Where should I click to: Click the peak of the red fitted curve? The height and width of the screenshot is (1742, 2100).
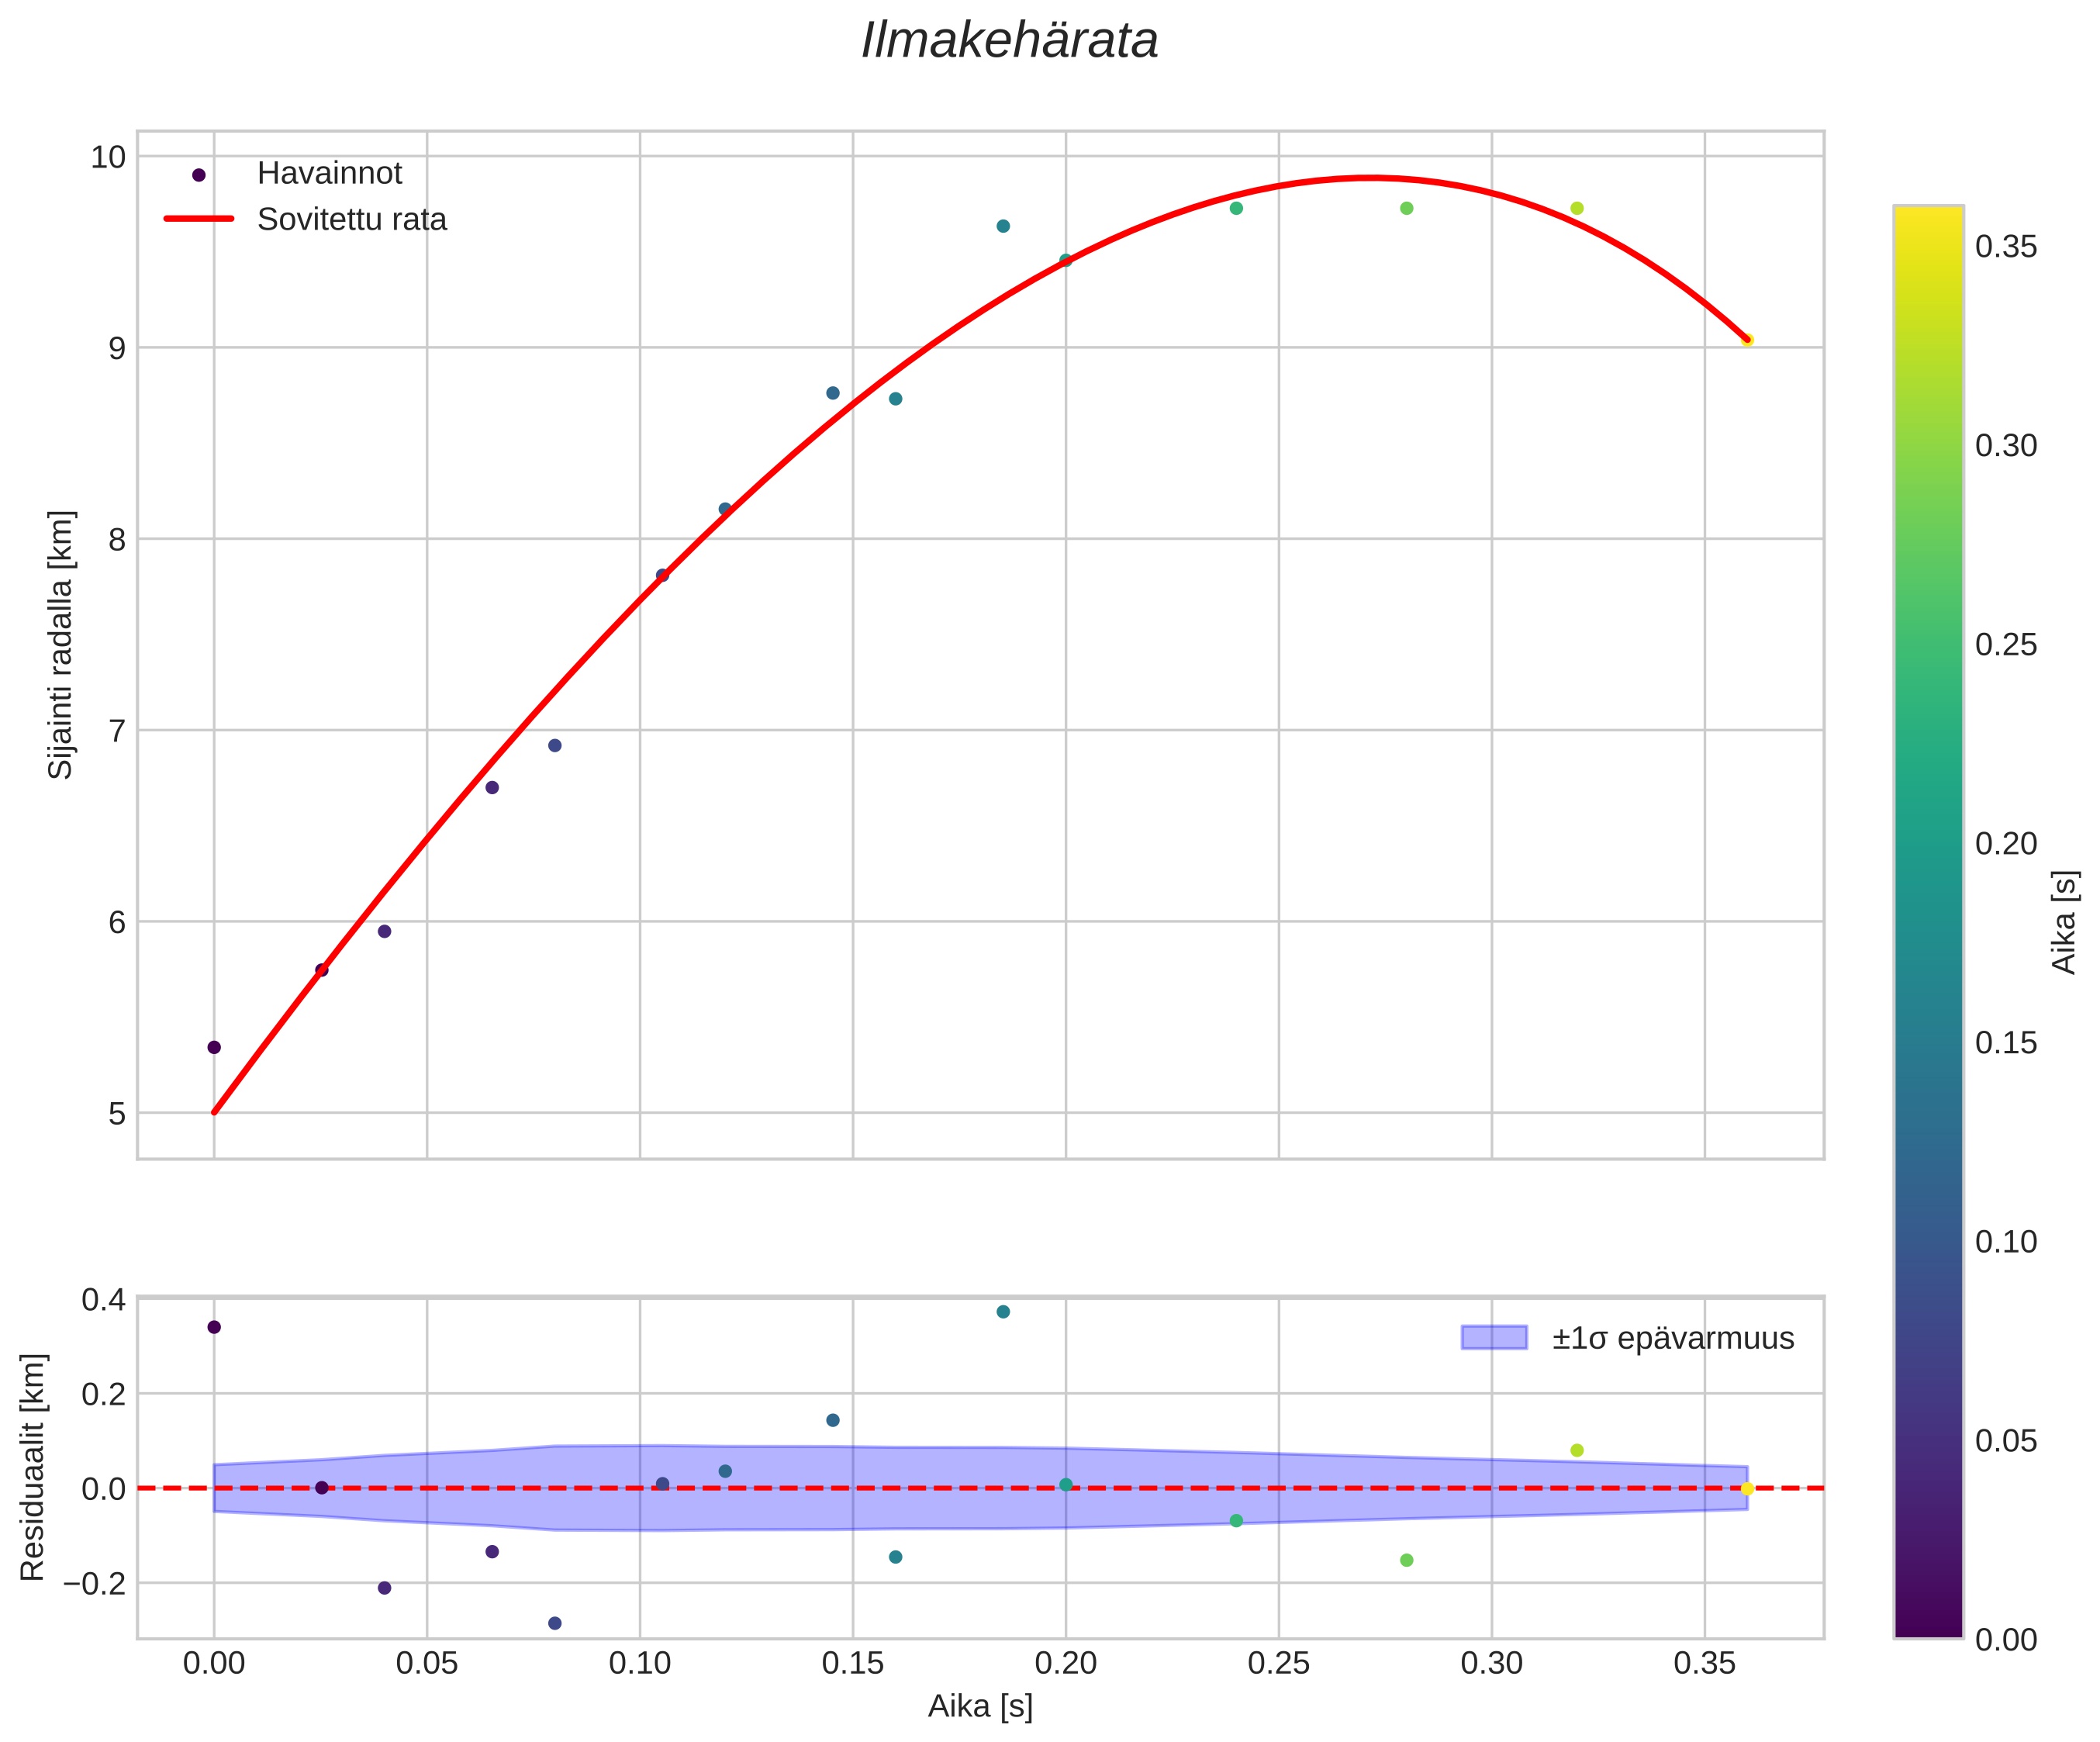coord(1372,178)
